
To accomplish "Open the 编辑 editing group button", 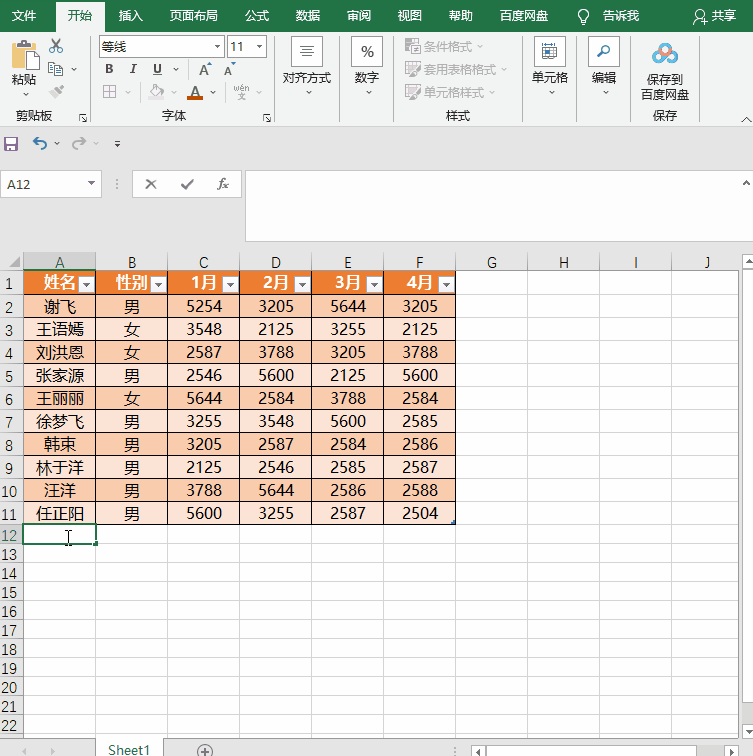I will tap(604, 65).
